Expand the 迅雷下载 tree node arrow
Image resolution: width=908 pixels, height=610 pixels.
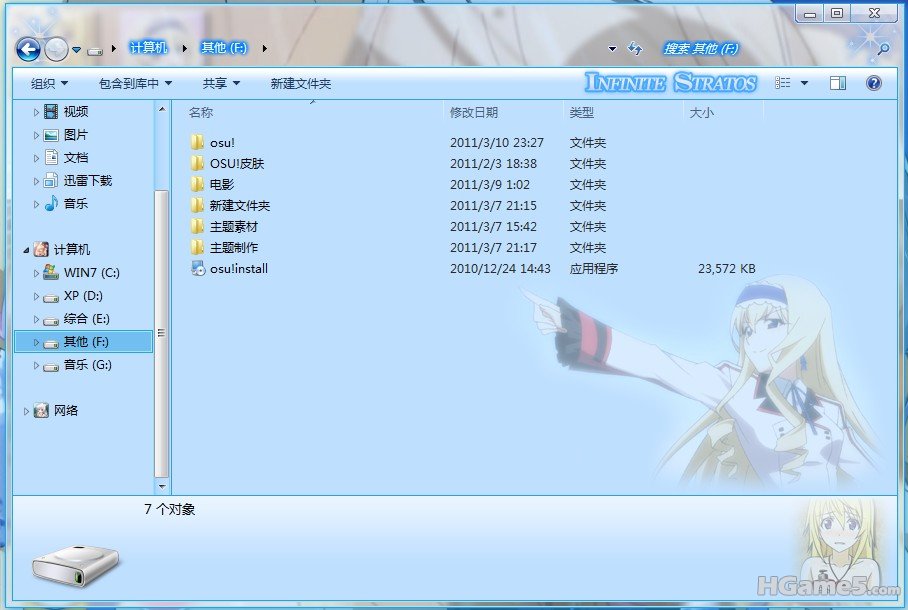pyautogui.click(x=36, y=181)
